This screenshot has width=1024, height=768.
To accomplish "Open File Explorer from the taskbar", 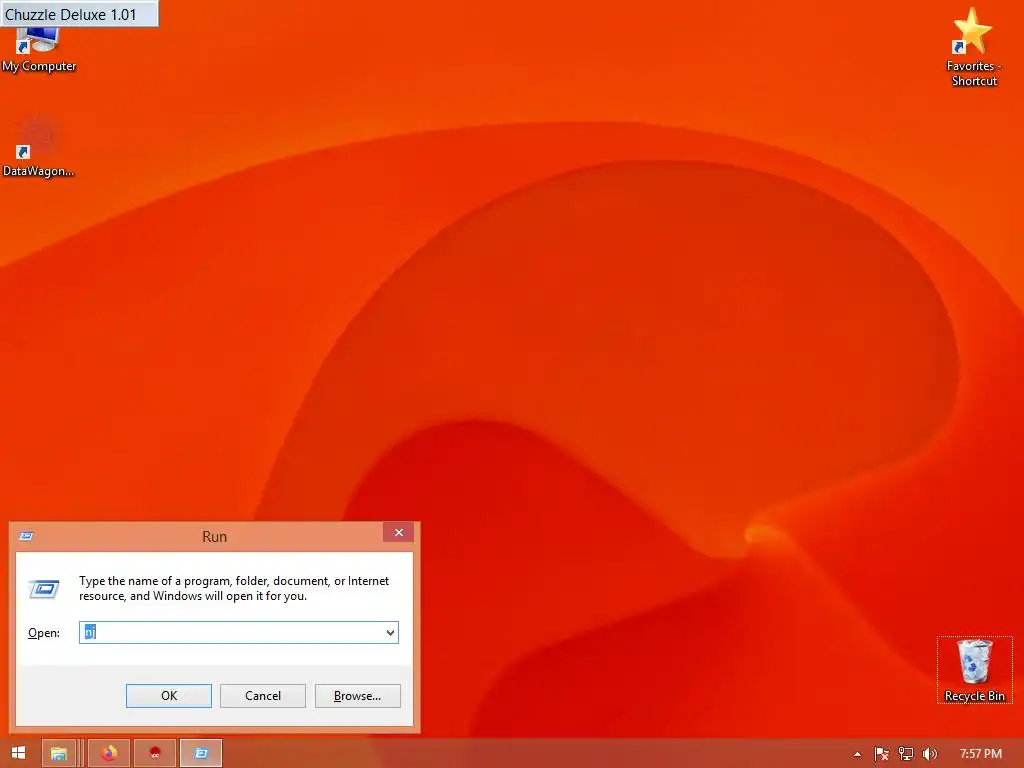I will point(59,754).
